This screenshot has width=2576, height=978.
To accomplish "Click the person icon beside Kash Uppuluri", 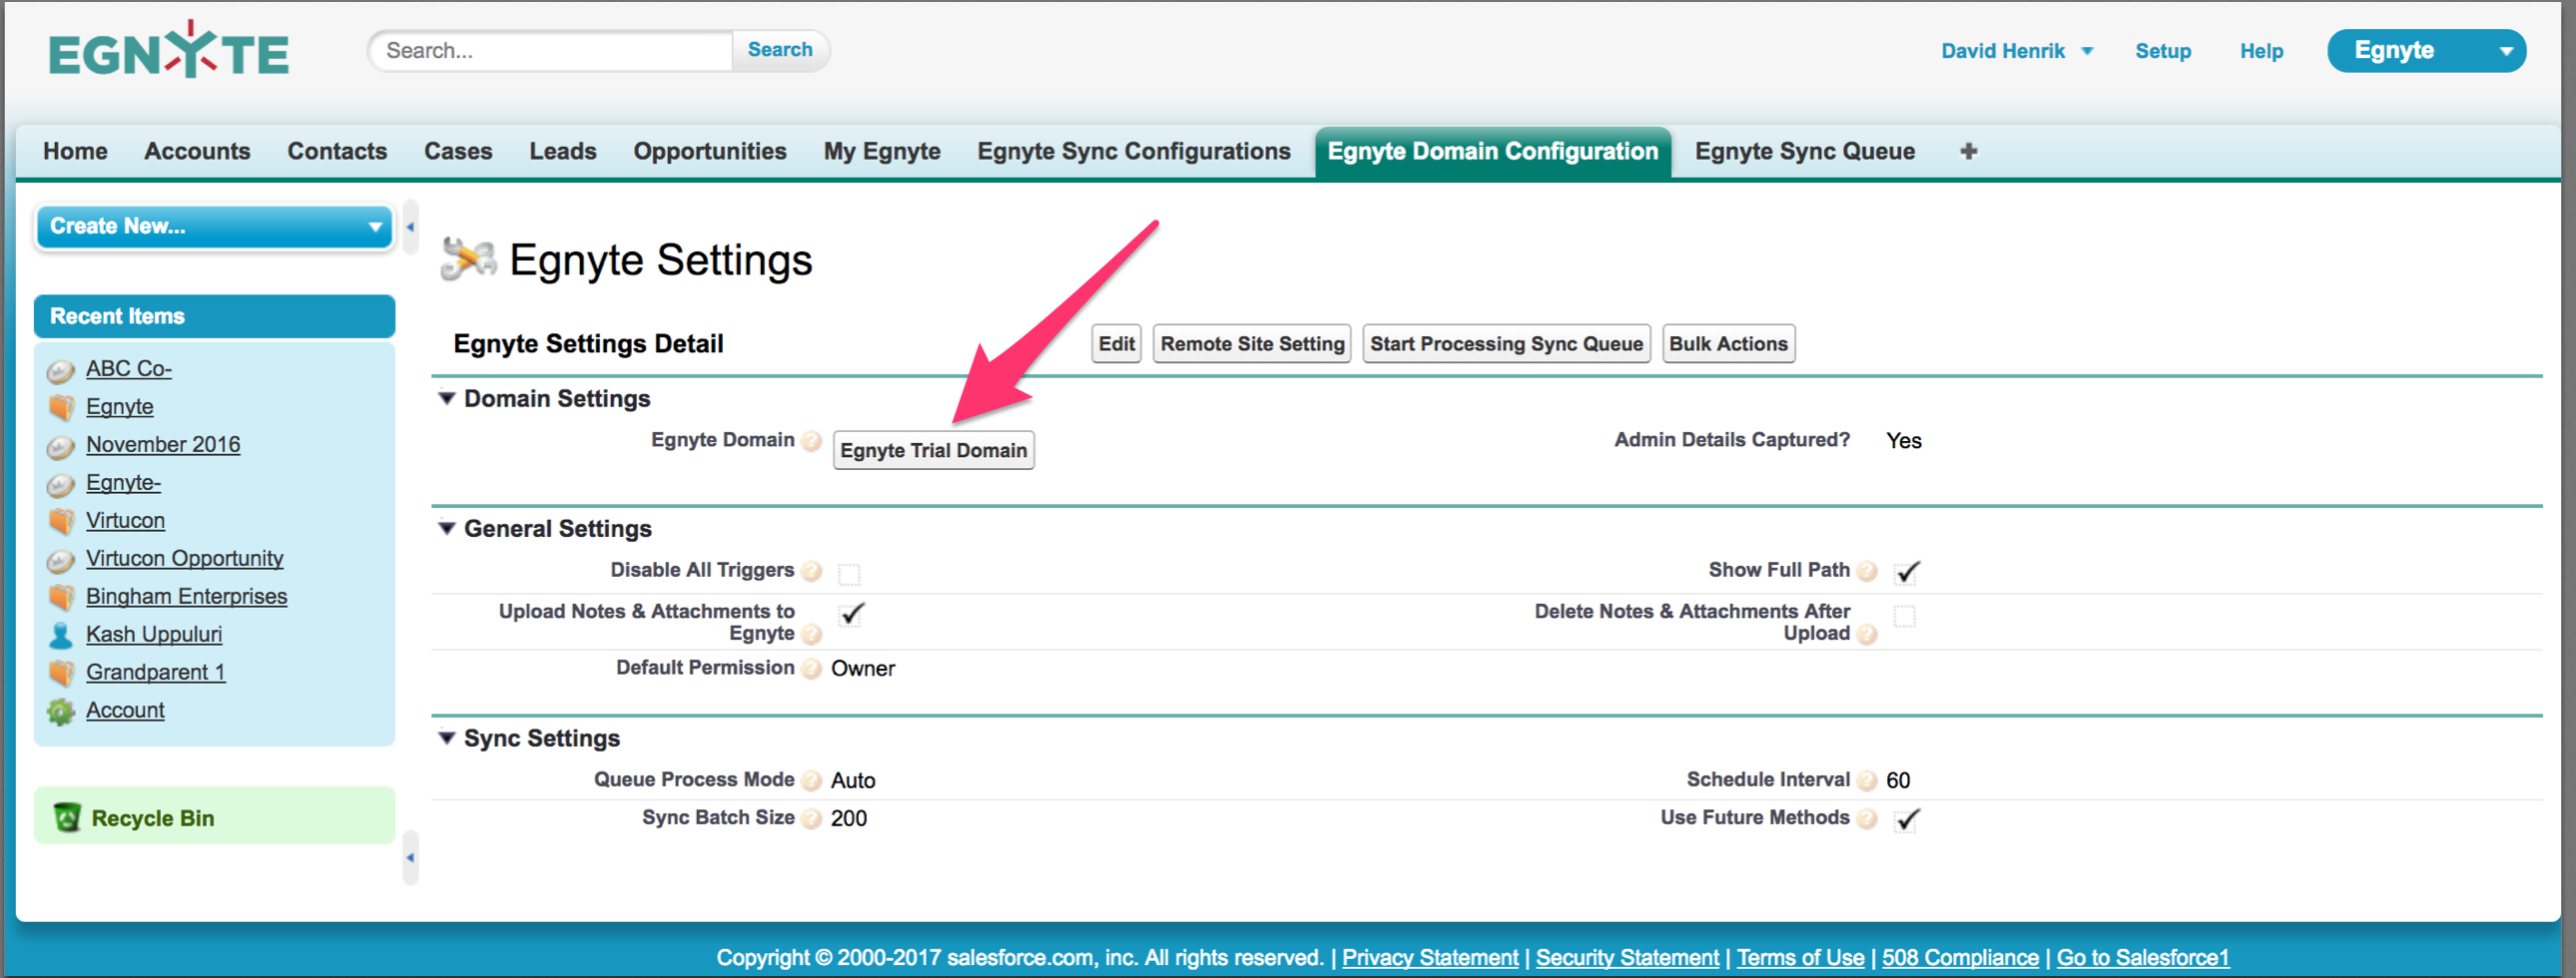I will click(x=61, y=635).
